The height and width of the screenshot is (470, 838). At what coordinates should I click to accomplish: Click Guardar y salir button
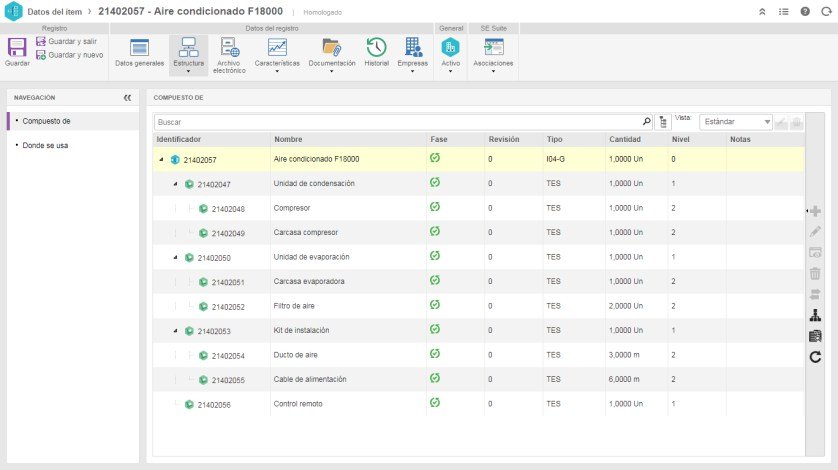coord(67,41)
